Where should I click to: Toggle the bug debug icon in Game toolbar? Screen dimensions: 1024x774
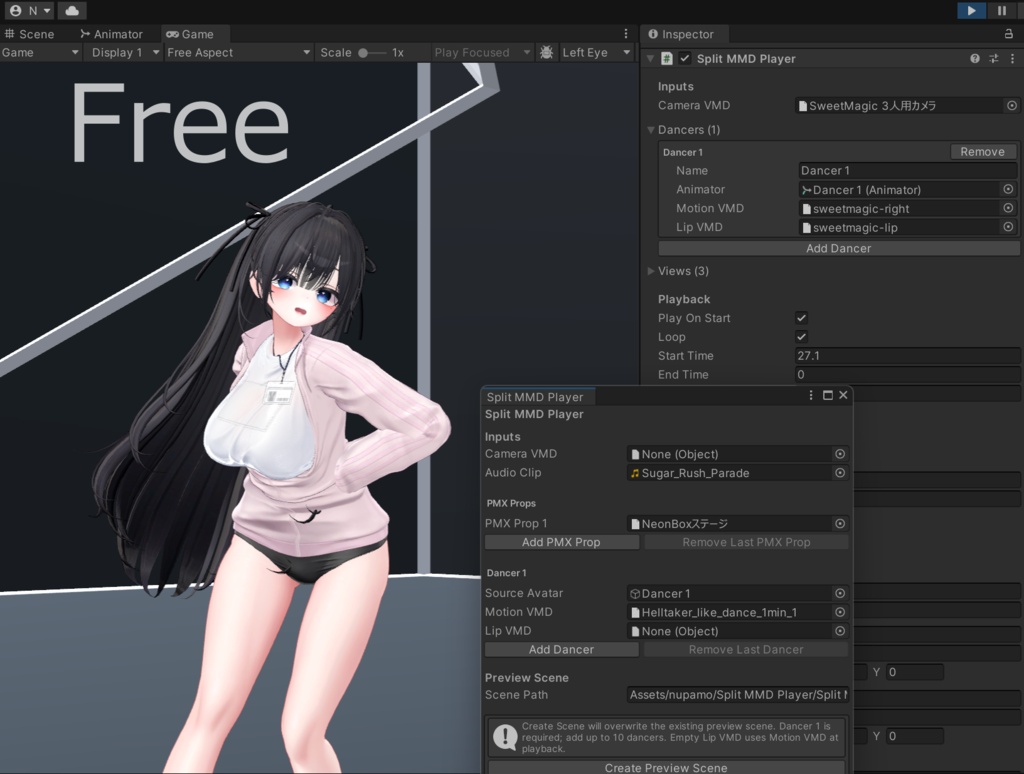pyautogui.click(x=547, y=52)
